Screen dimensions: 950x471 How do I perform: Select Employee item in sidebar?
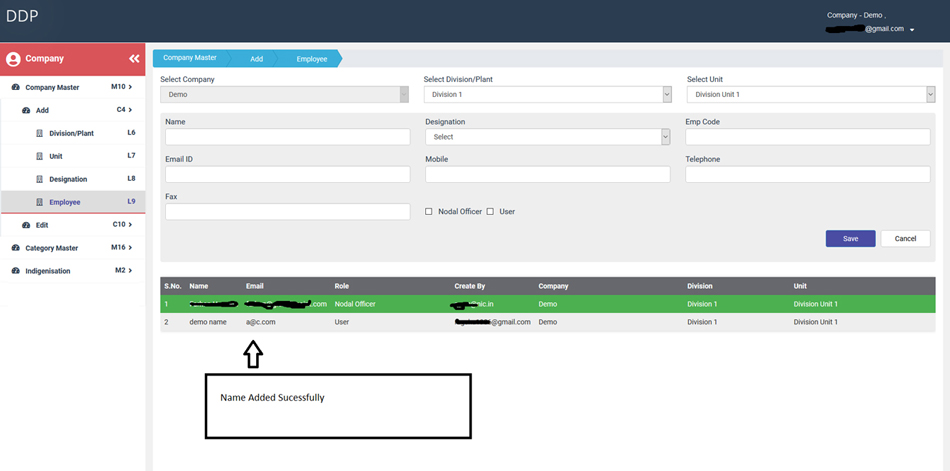(65, 202)
